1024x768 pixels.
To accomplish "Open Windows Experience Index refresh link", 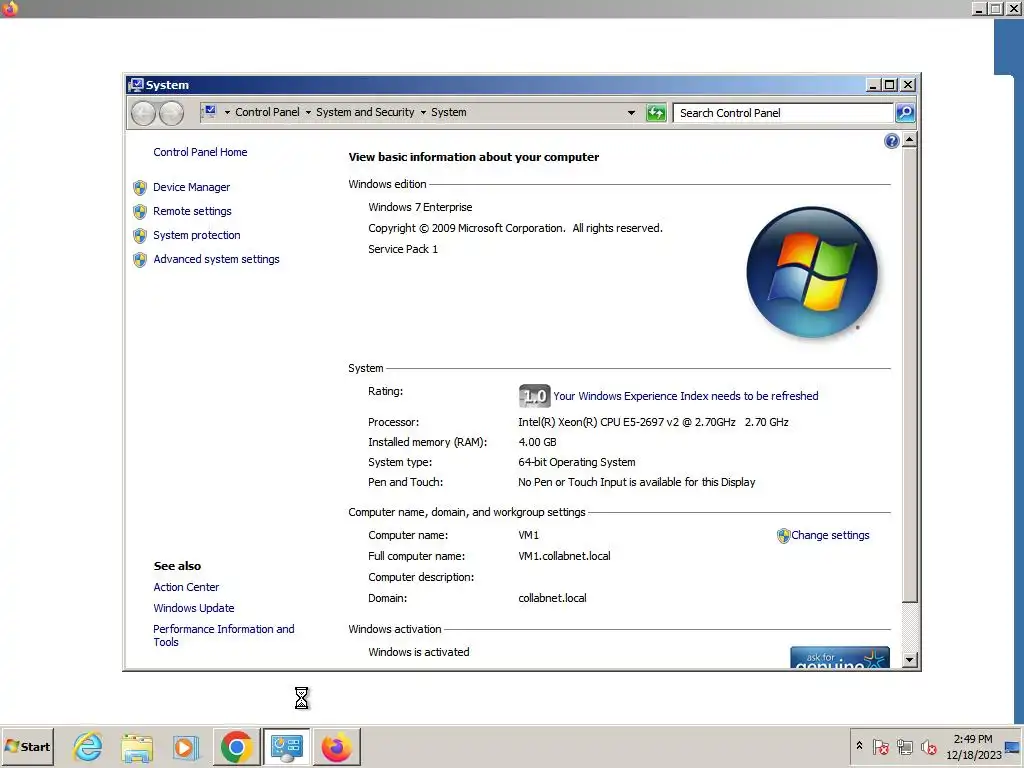I will 686,396.
